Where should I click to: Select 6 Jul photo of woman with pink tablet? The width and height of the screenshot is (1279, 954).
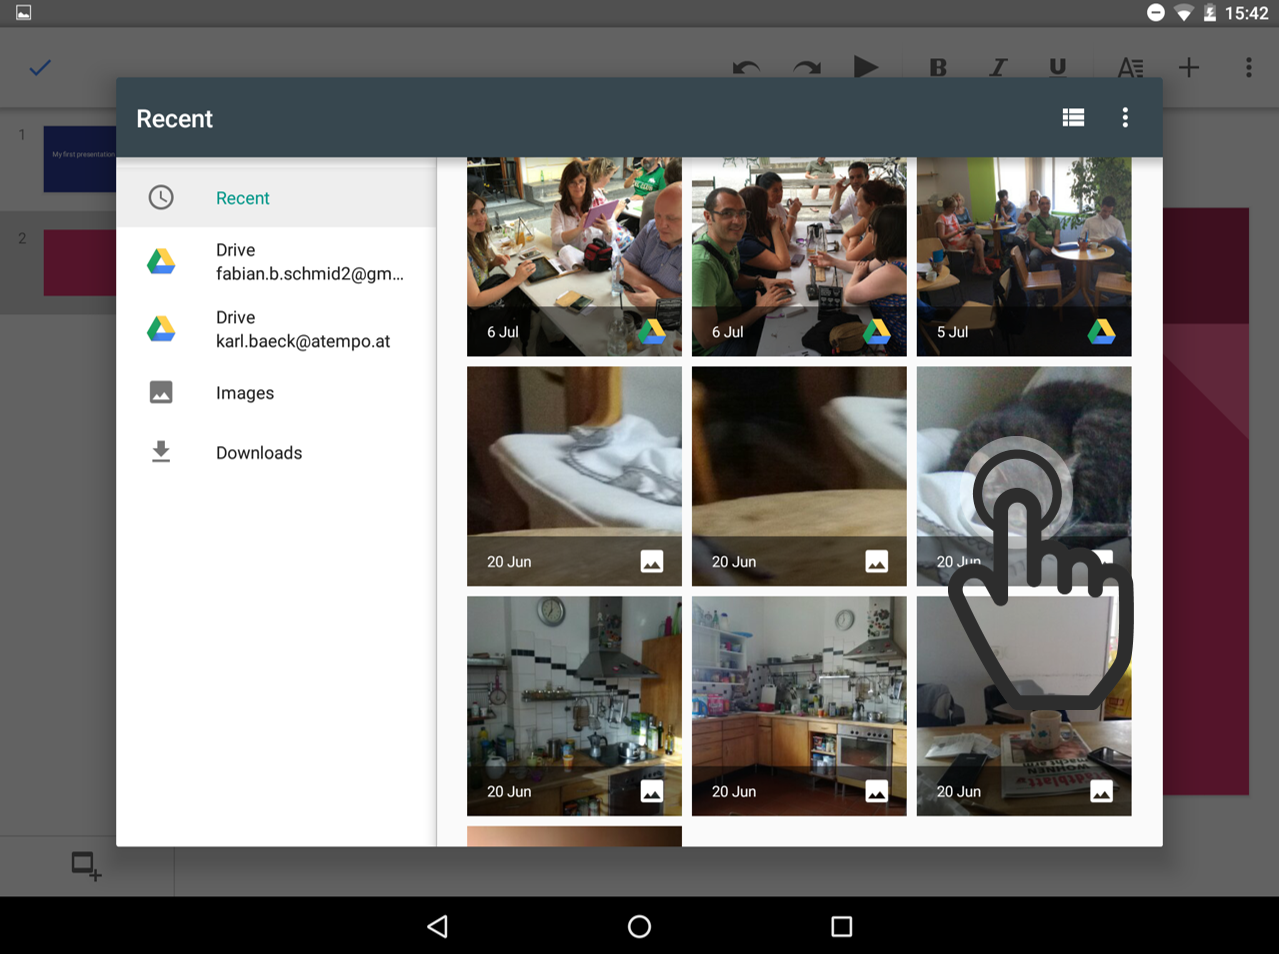point(574,256)
